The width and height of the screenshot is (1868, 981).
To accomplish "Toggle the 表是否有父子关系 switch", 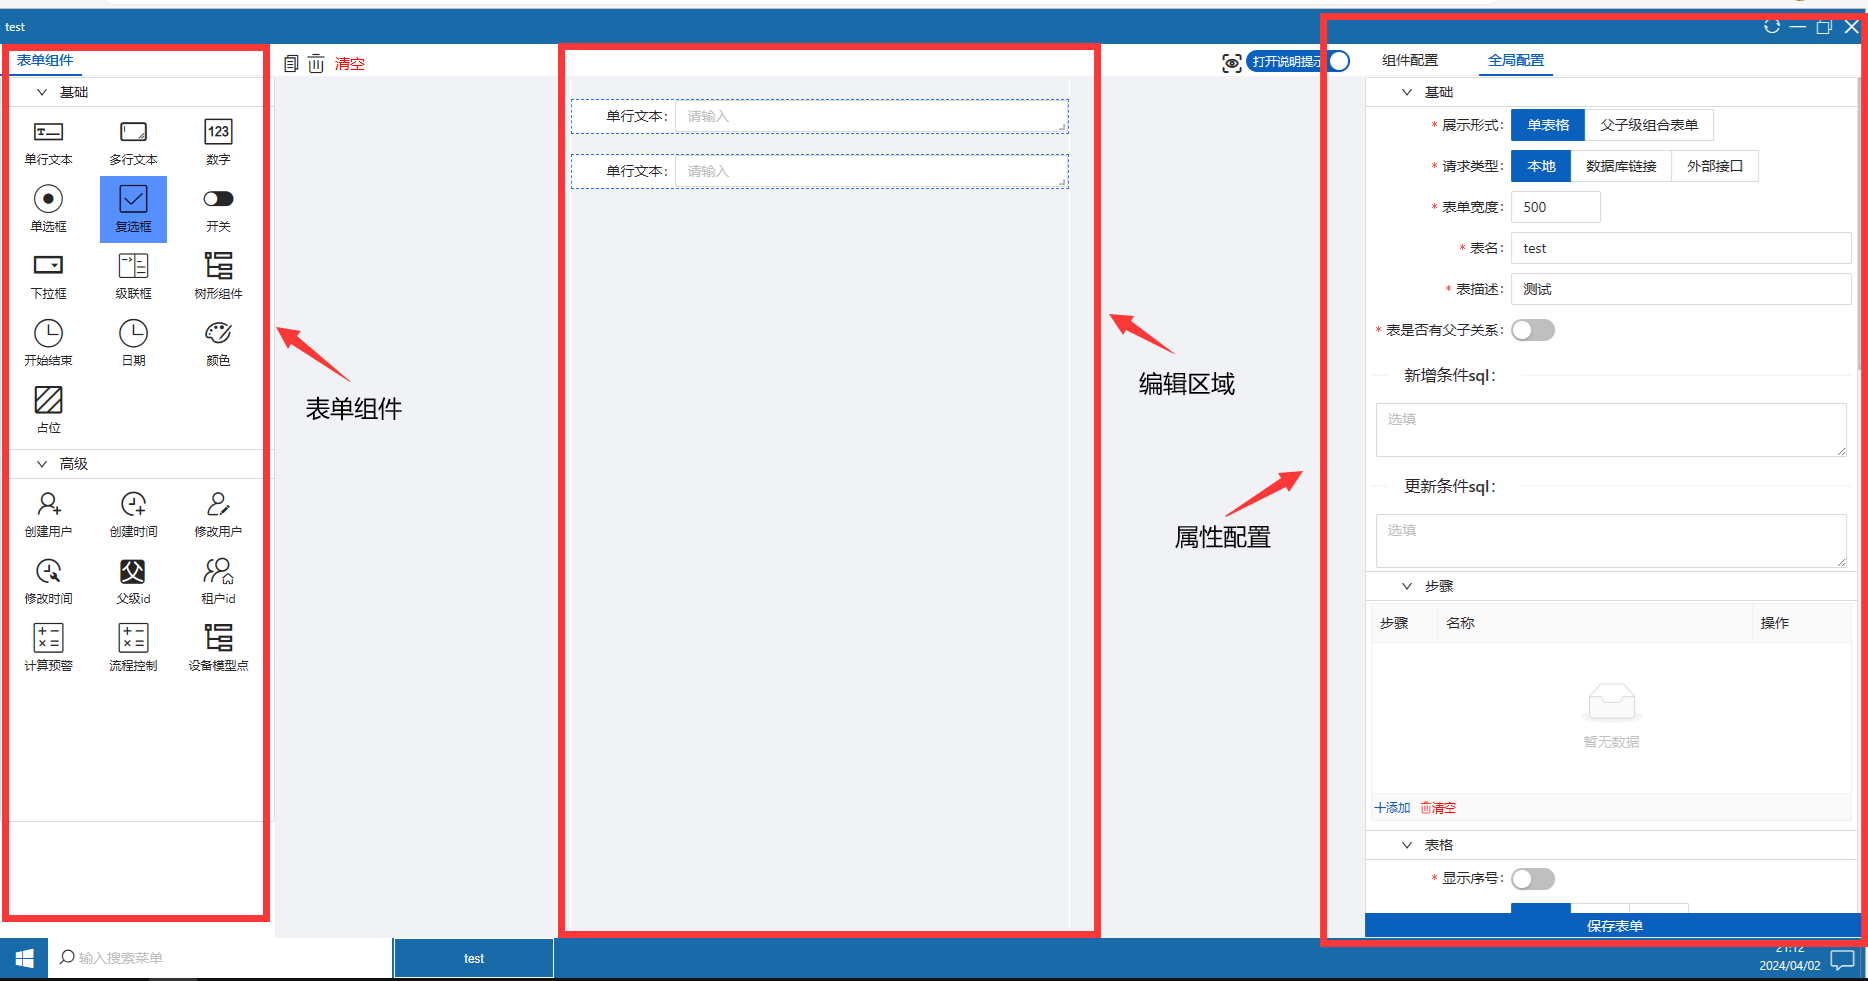I will [1532, 330].
